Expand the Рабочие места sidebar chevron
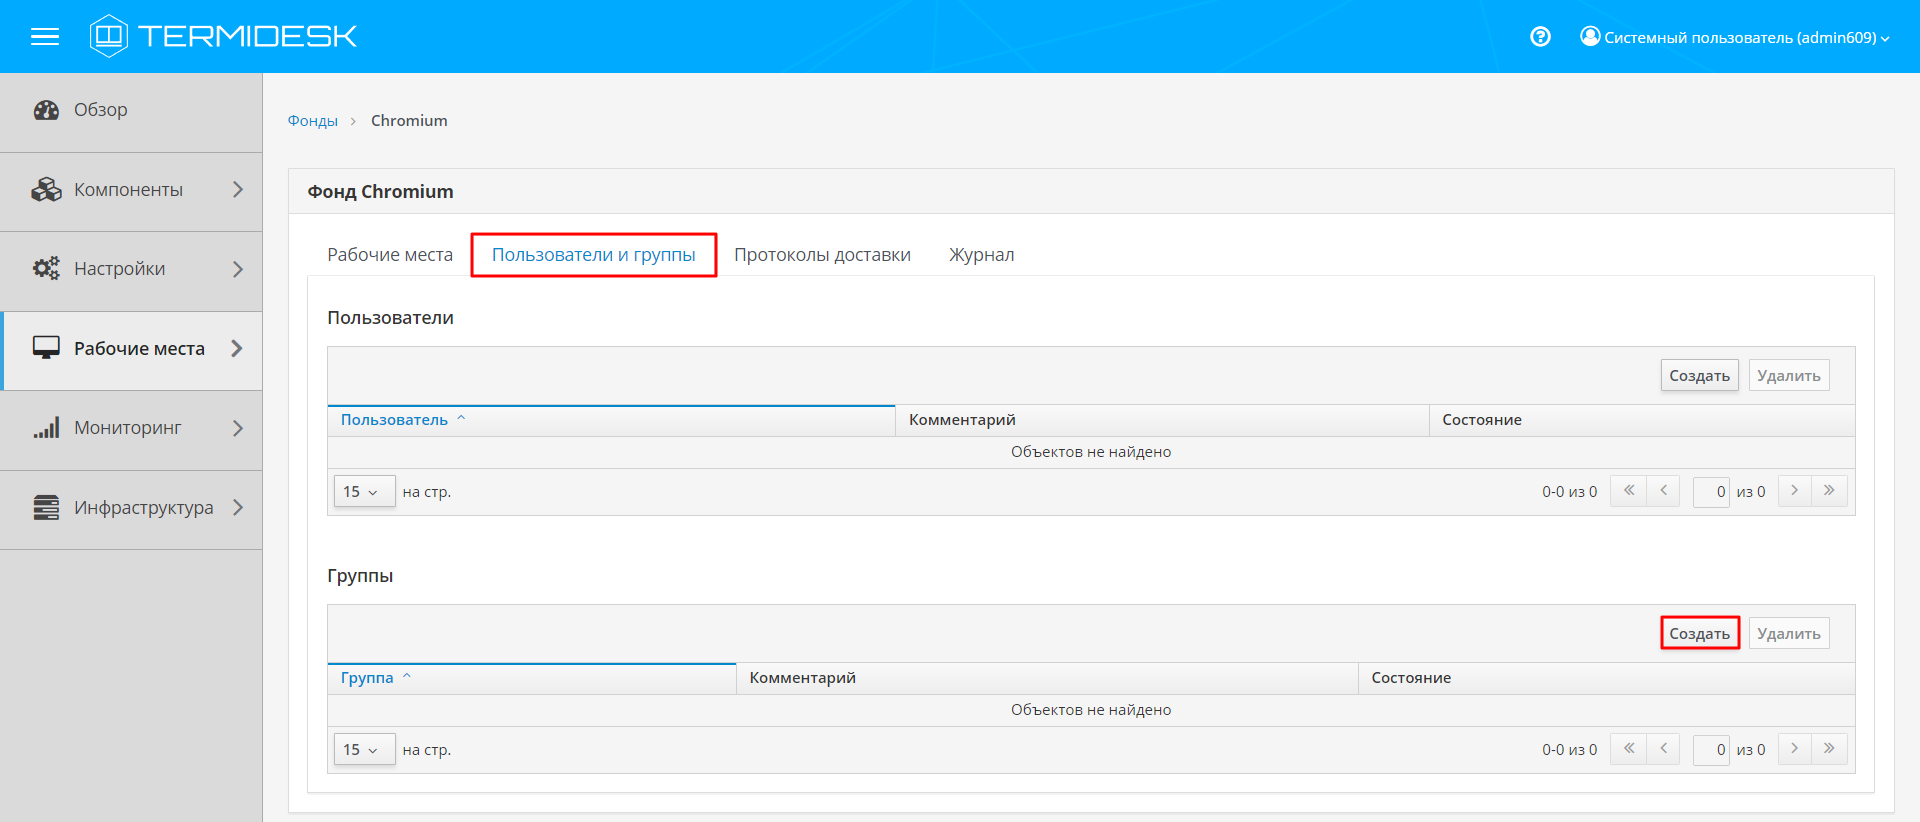The height and width of the screenshot is (822, 1920). click(x=237, y=348)
